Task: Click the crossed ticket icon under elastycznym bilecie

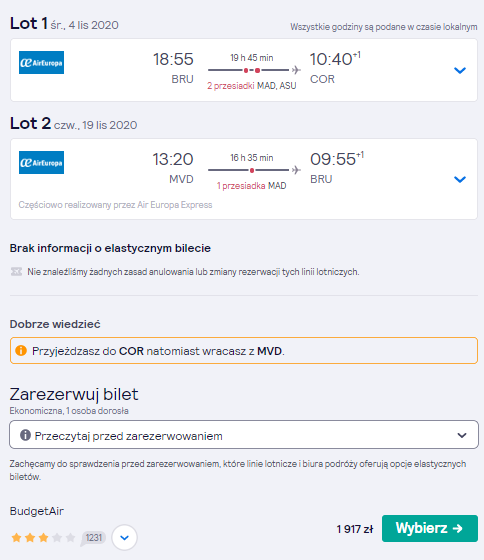Action: click(16, 272)
